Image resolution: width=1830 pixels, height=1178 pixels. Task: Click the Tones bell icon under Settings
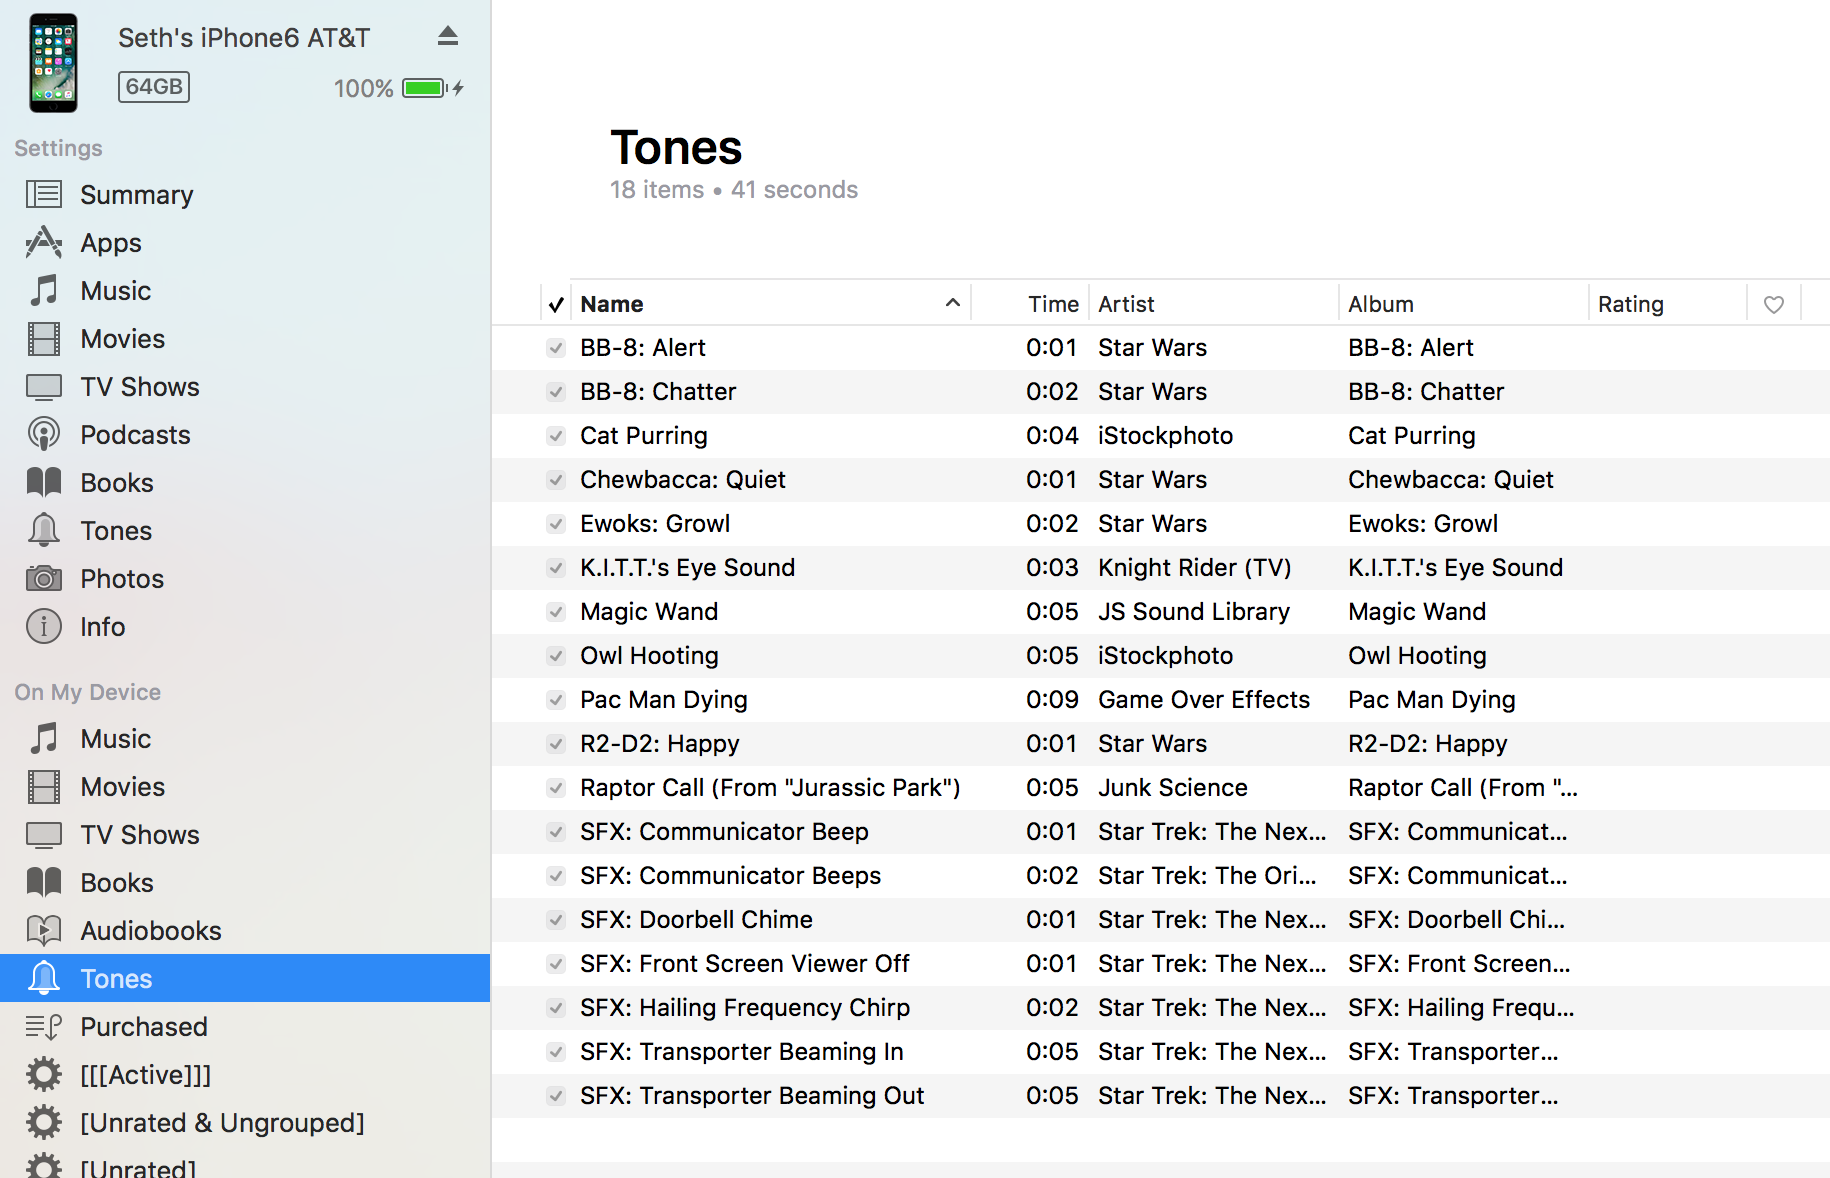[44, 530]
